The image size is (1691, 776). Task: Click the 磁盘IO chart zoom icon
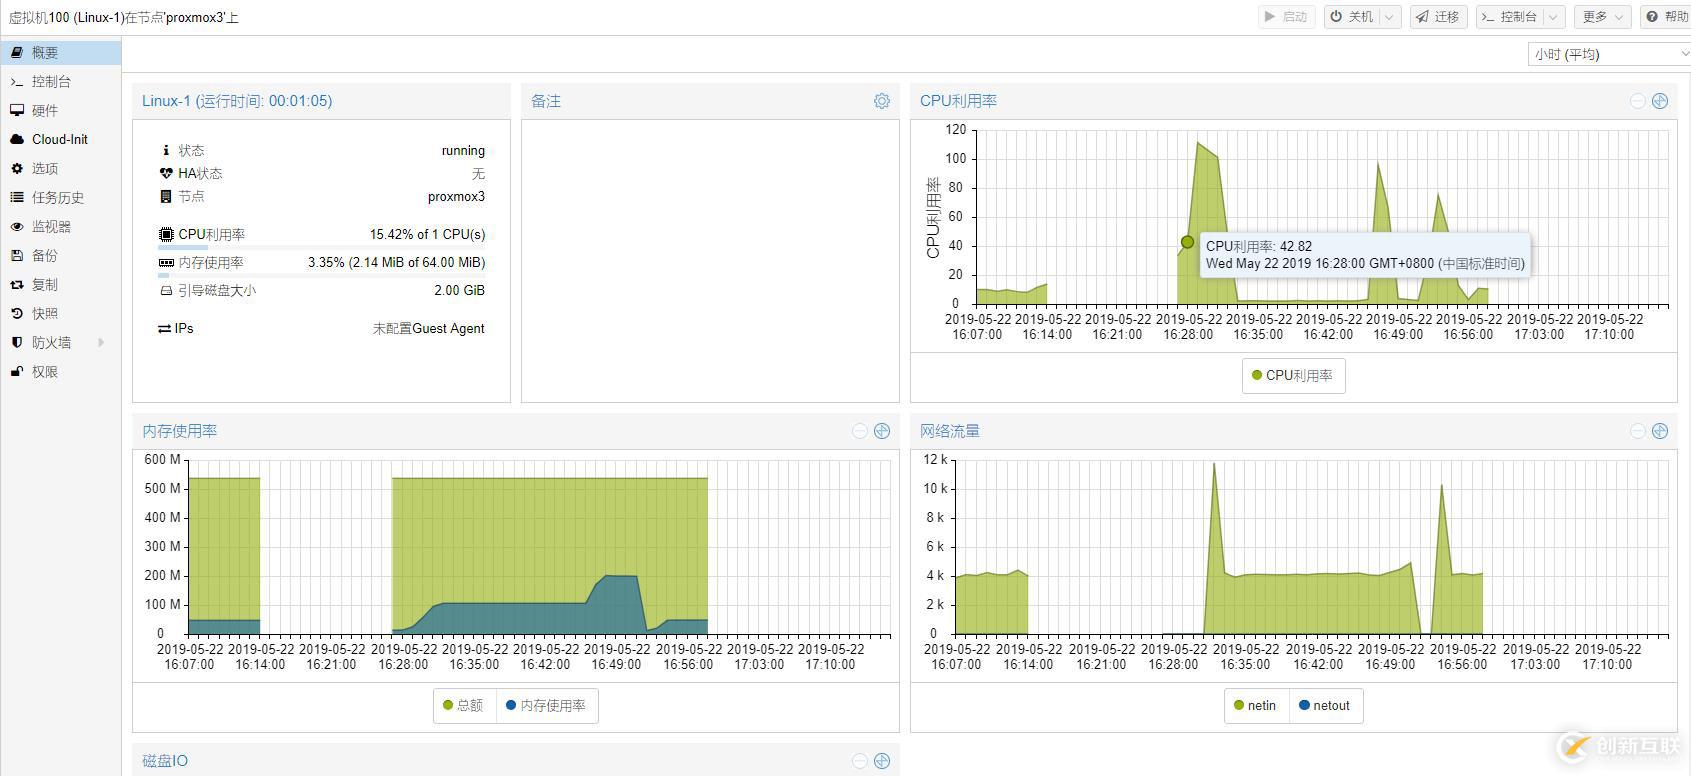882,761
